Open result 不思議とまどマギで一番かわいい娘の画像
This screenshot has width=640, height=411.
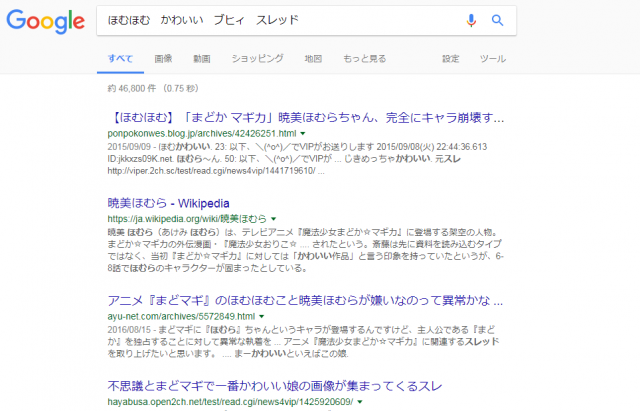275,386
